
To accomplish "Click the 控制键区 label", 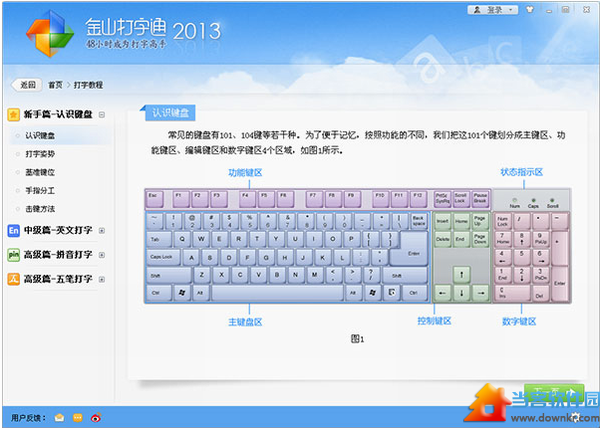I will pos(434,321).
